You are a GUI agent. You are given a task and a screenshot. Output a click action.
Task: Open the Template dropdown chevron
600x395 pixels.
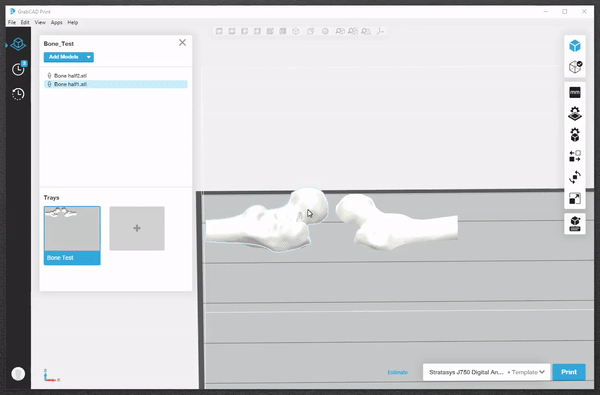(x=542, y=372)
